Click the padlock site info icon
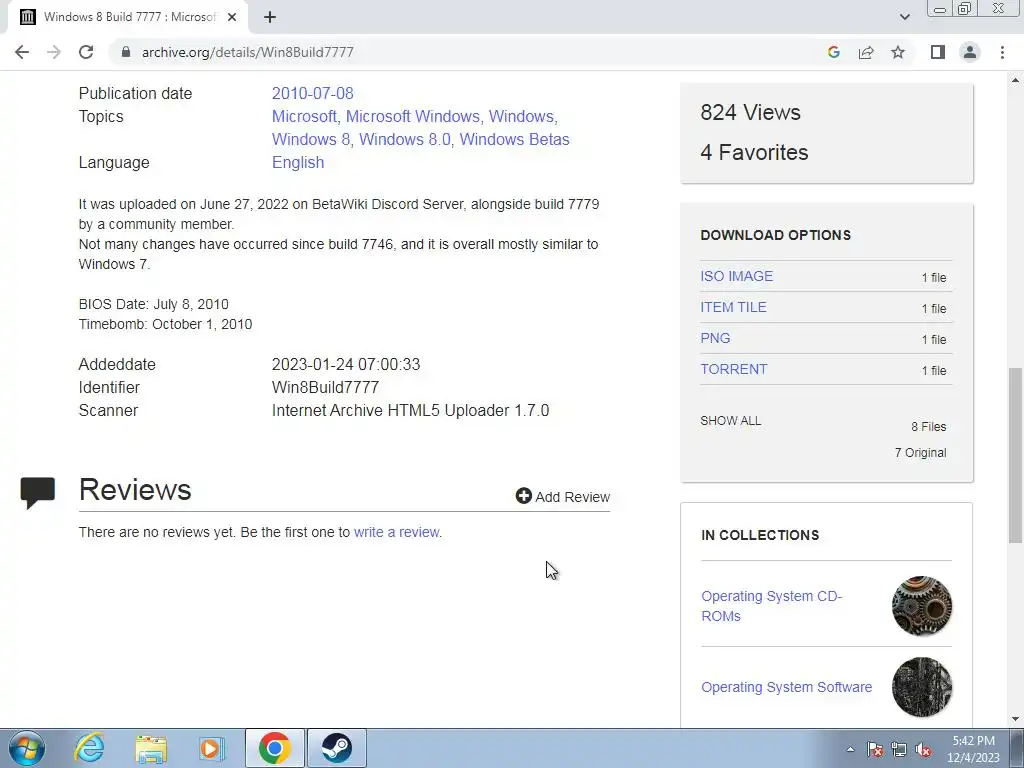1024x768 pixels. click(x=126, y=52)
